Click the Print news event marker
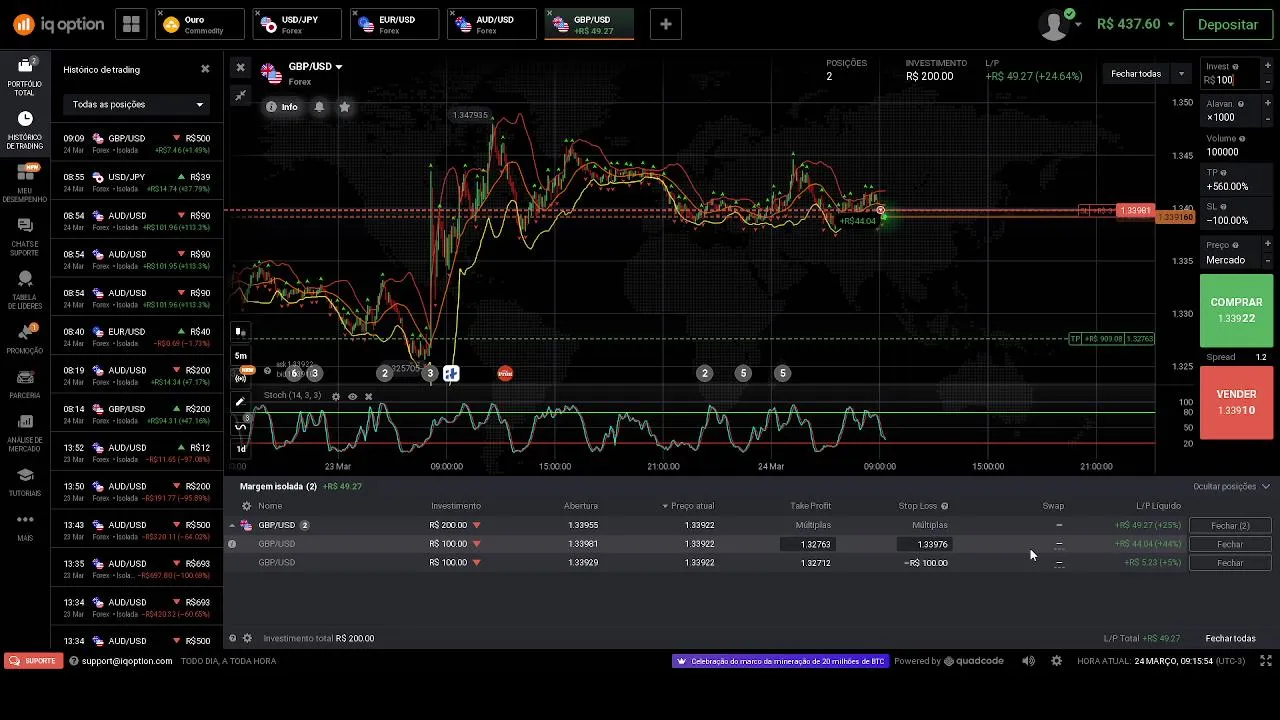This screenshot has width=1280, height=720. (x=505, y=373)
